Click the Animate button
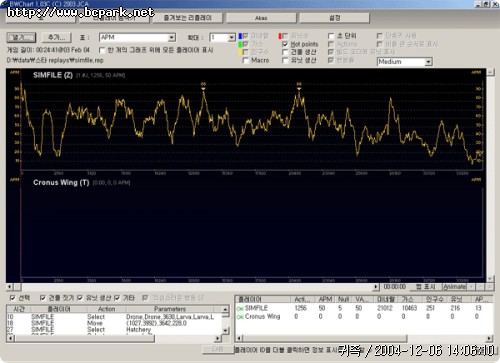The image size is (500, 363). point(454,287)
